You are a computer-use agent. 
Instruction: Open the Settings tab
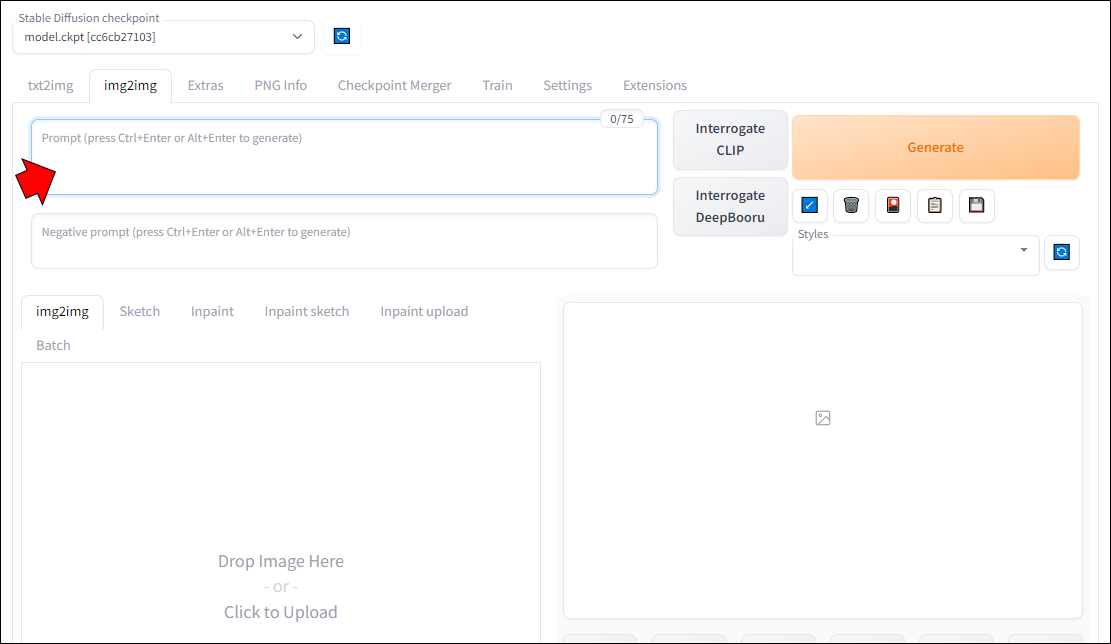pos(568,85)
